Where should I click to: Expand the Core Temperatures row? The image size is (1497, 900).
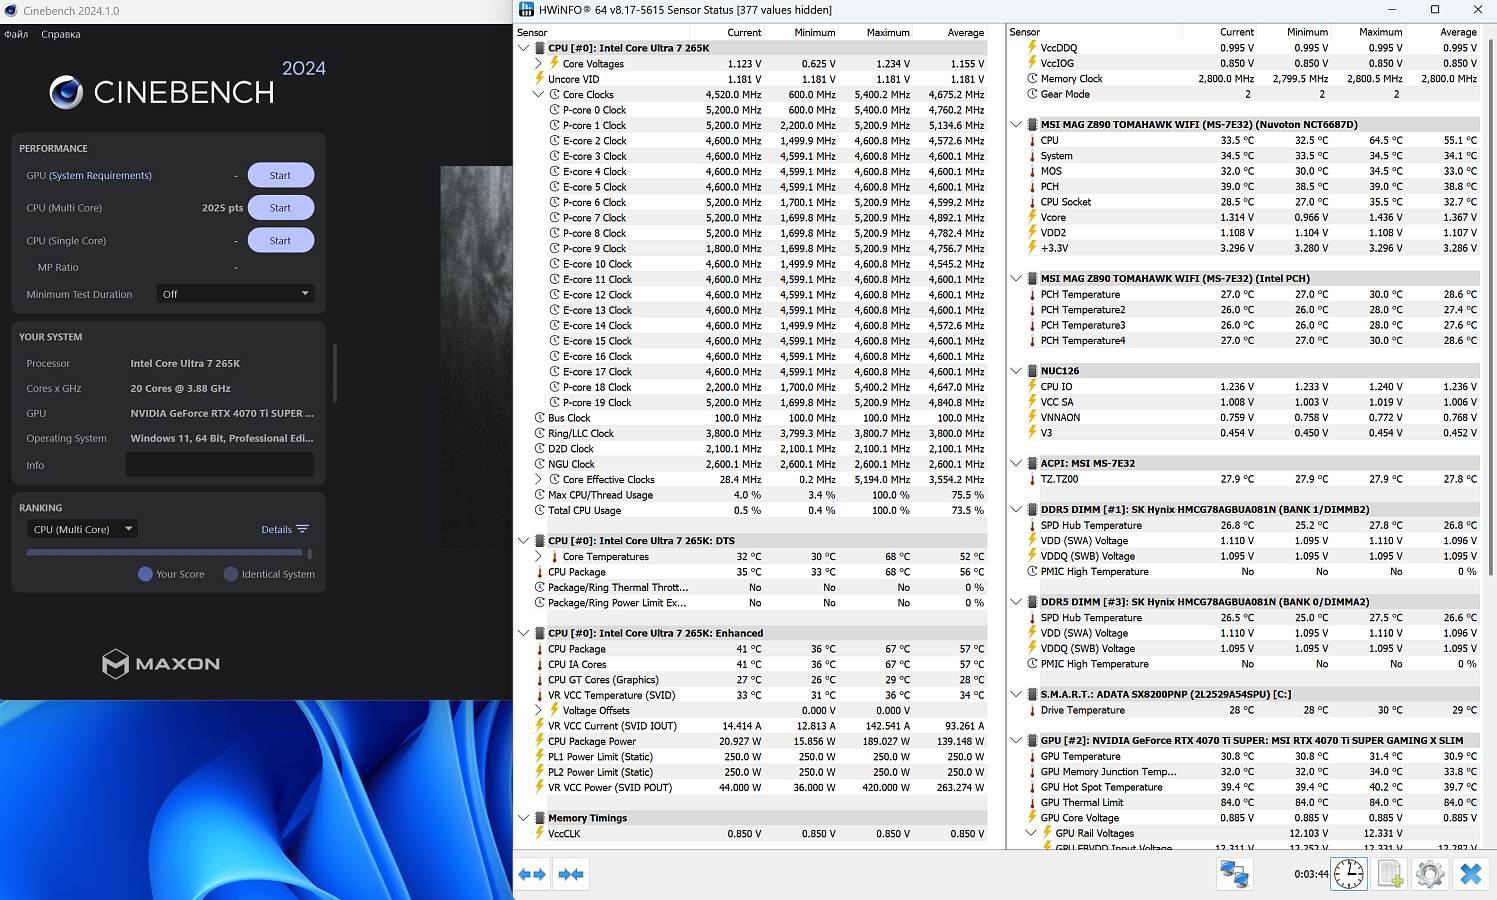point(538,557)
